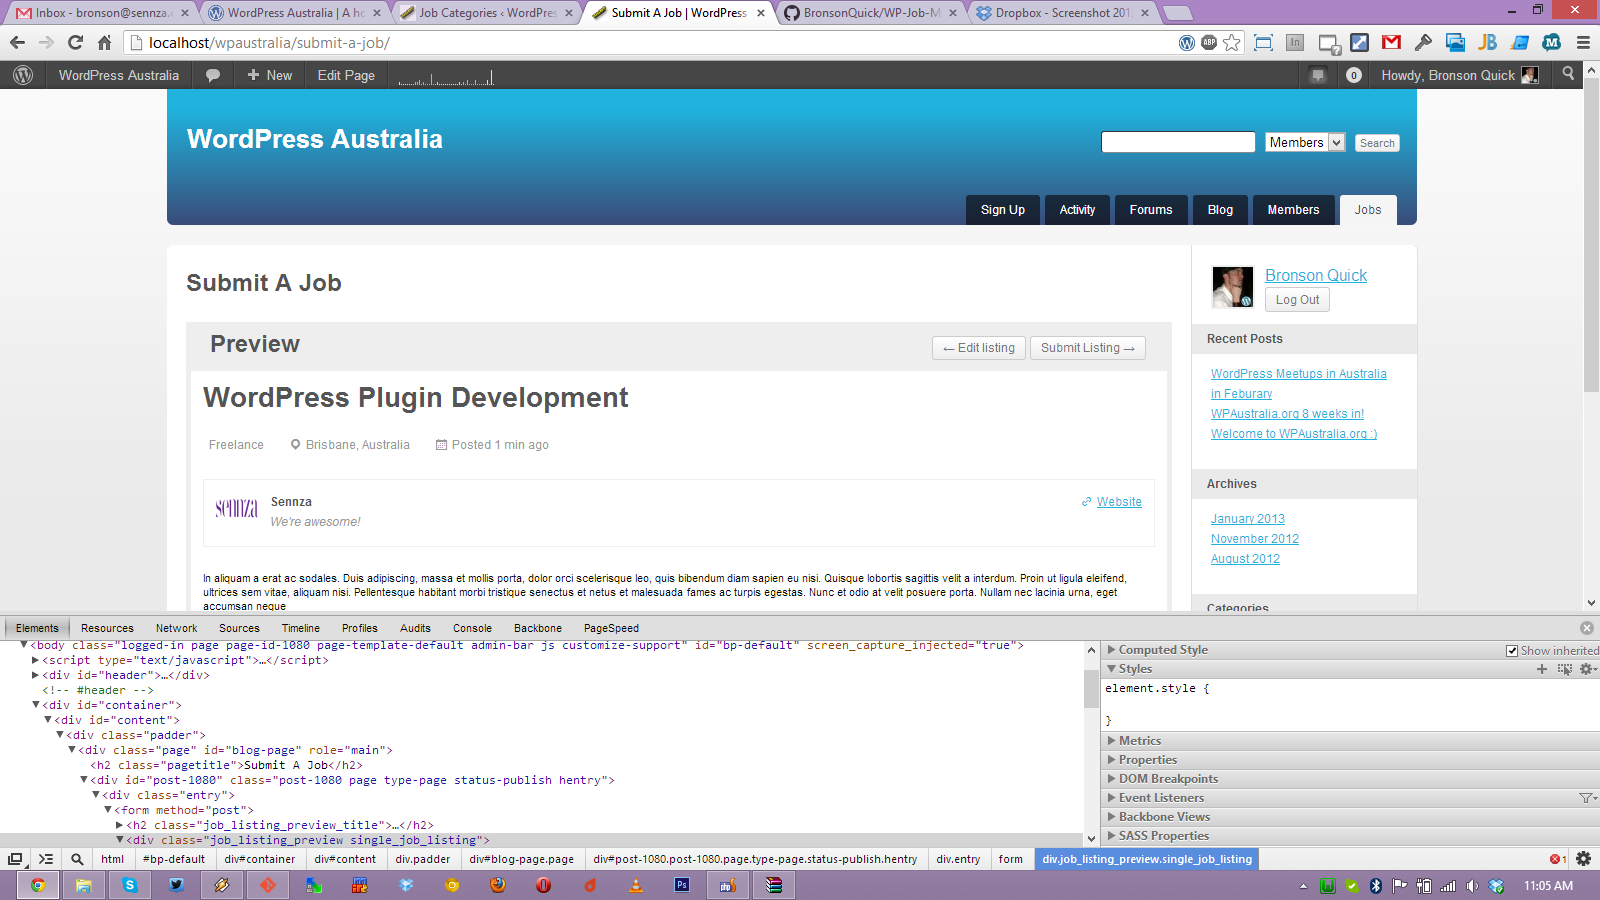Image resolution: width=1600 pixels, height=900 pixels.
Task: Open the PageSpeed tab
Action: coord(611,628)
